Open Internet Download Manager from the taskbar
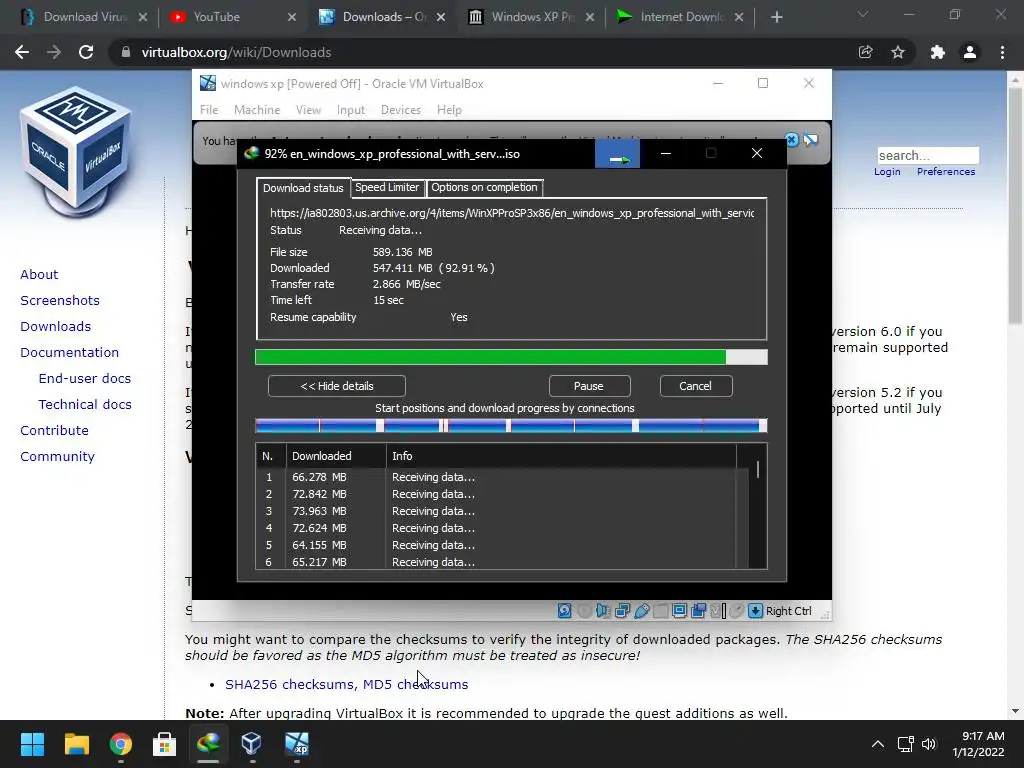 208,743
